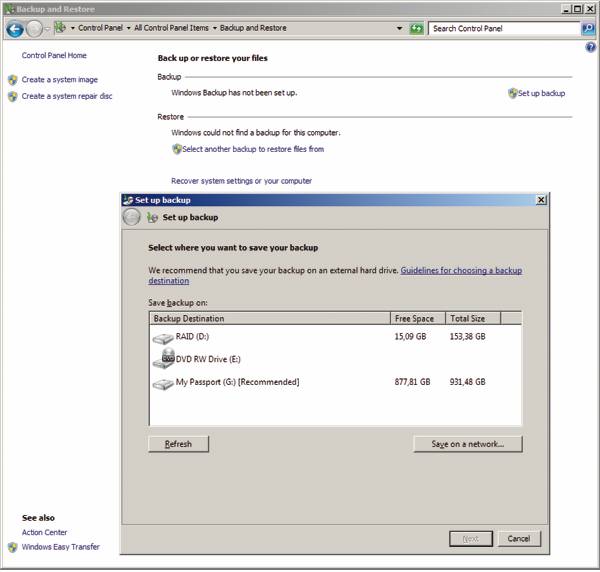600x572 pixels.
Task: Click Save on a network button
Action: coord(468,444)
